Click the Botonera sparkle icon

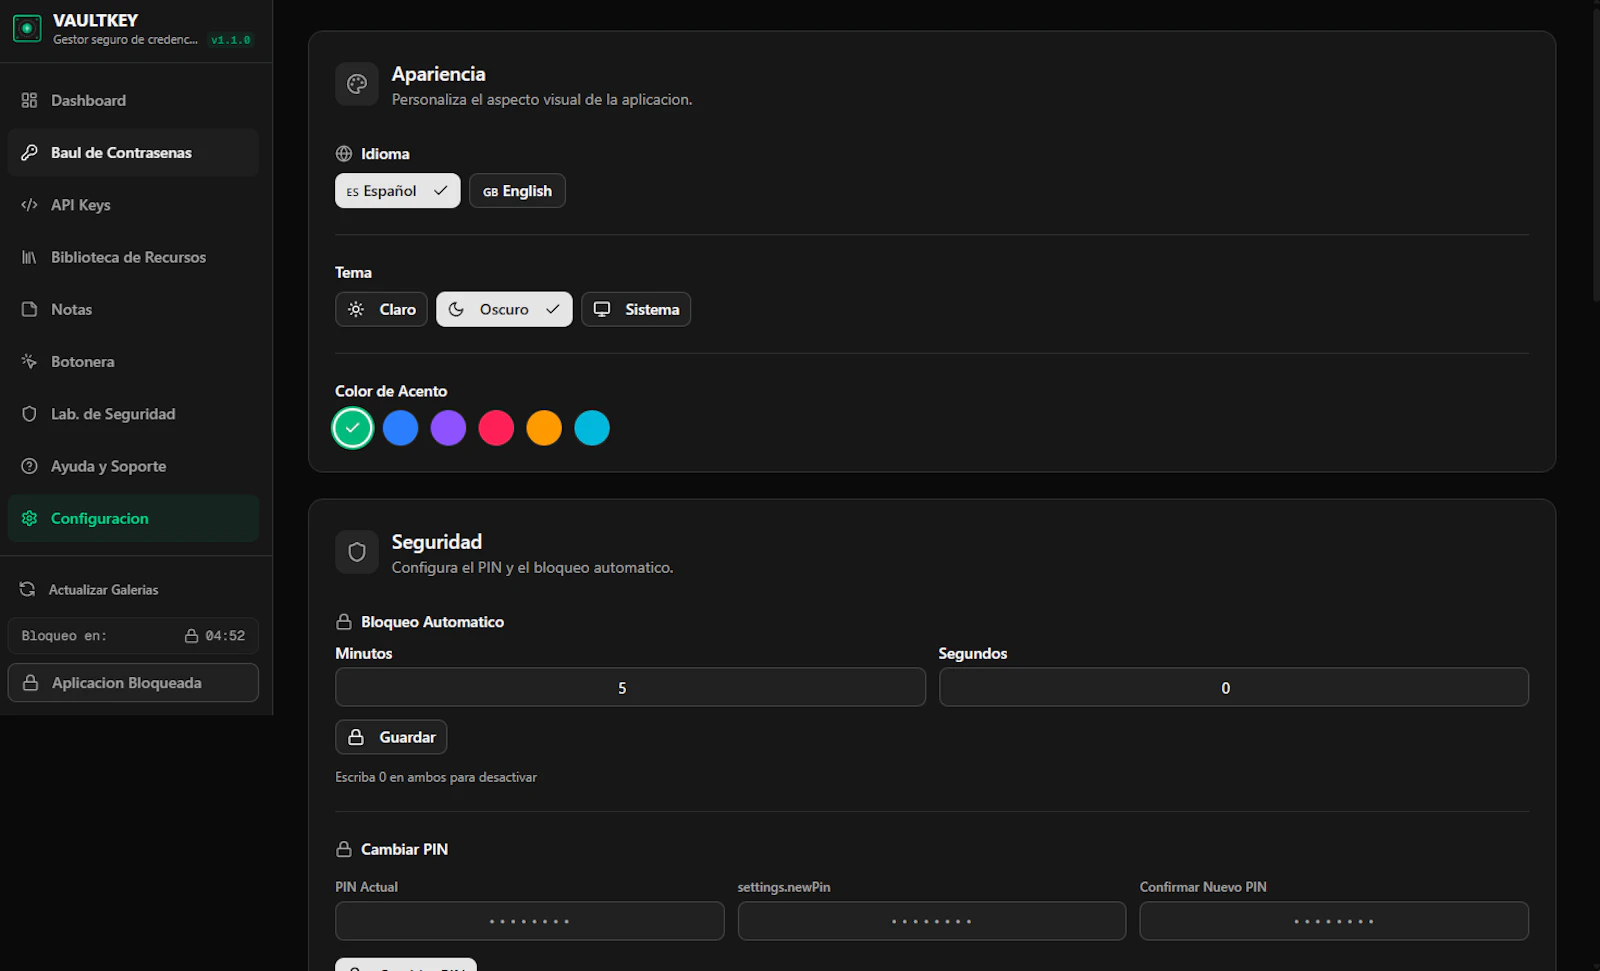(x=29, y=361)
